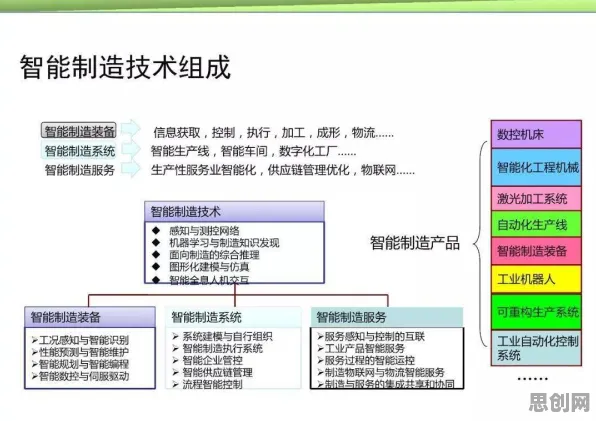596x421 pixels.
Task: Select the yellow 工业机器人 box
Action: [536, 279]
